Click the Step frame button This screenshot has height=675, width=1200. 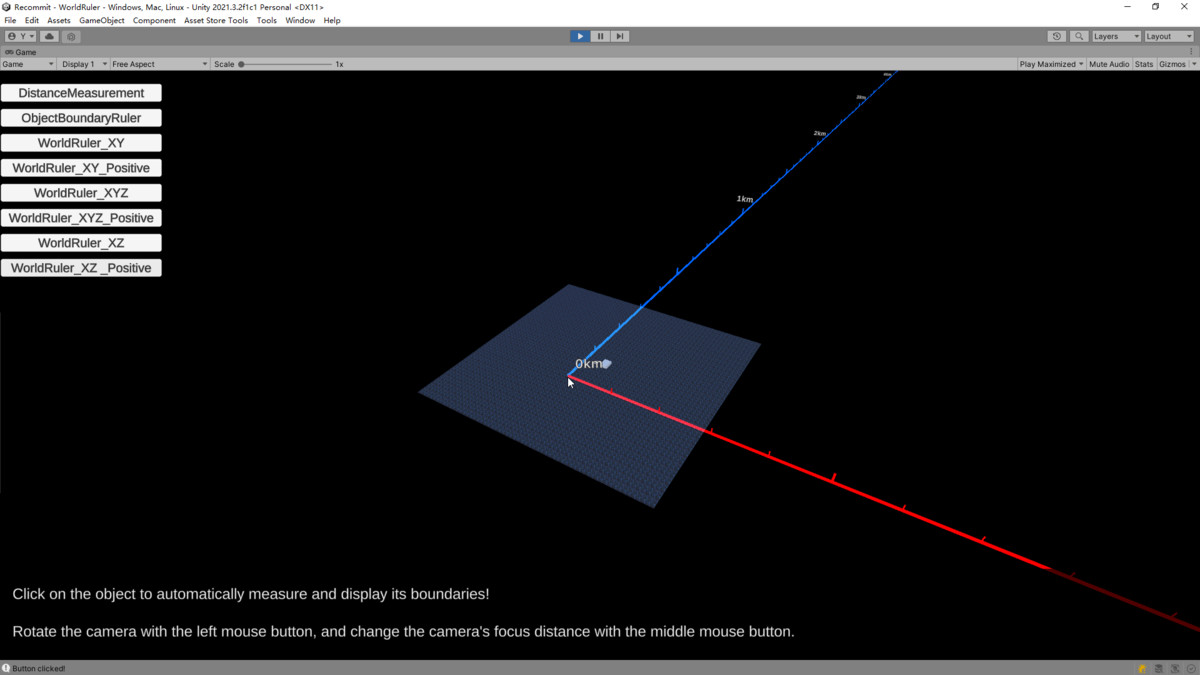coord(620,36)
